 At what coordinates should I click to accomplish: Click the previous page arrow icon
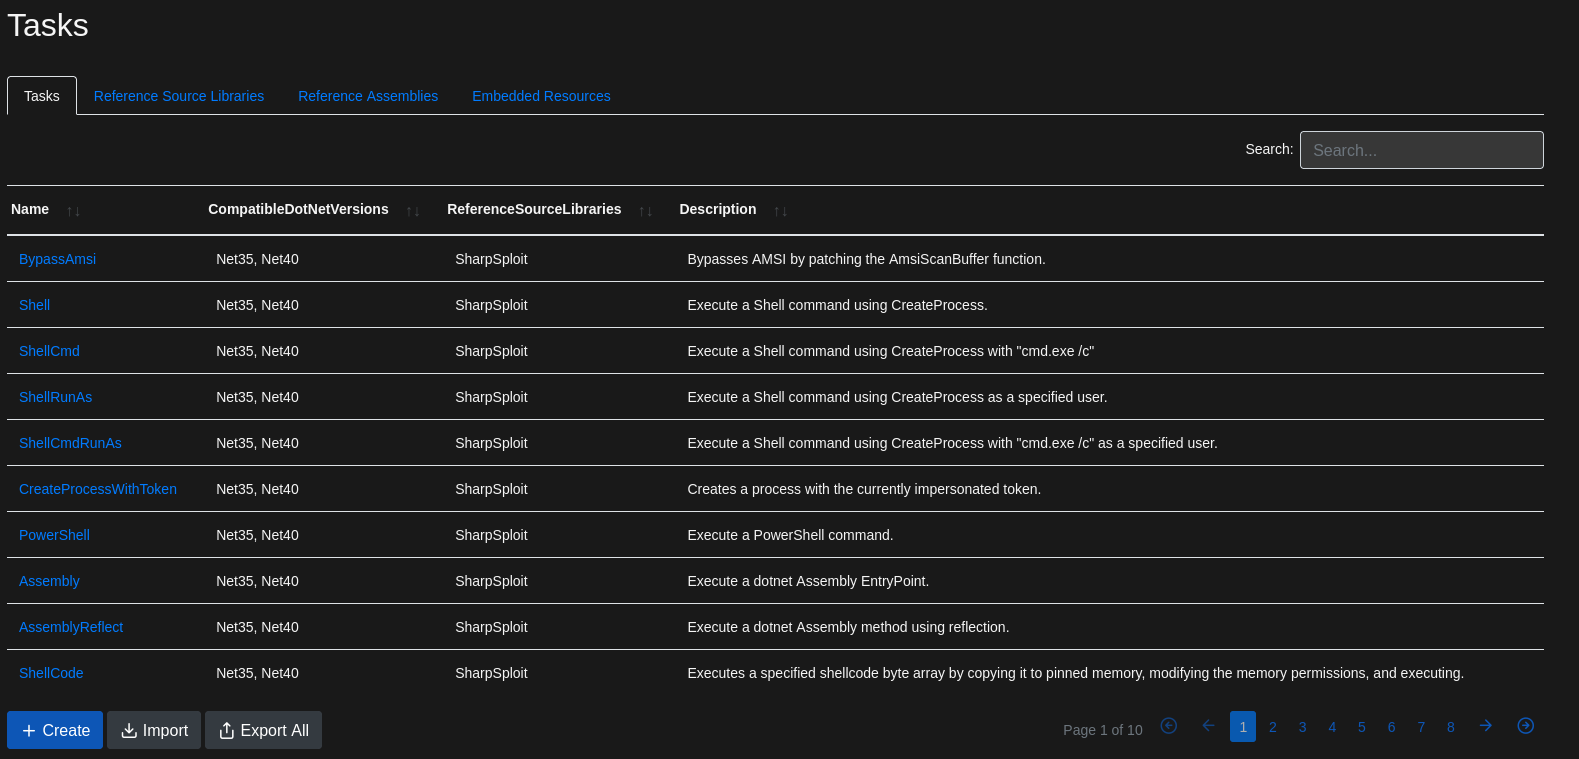click(1208, 726)
